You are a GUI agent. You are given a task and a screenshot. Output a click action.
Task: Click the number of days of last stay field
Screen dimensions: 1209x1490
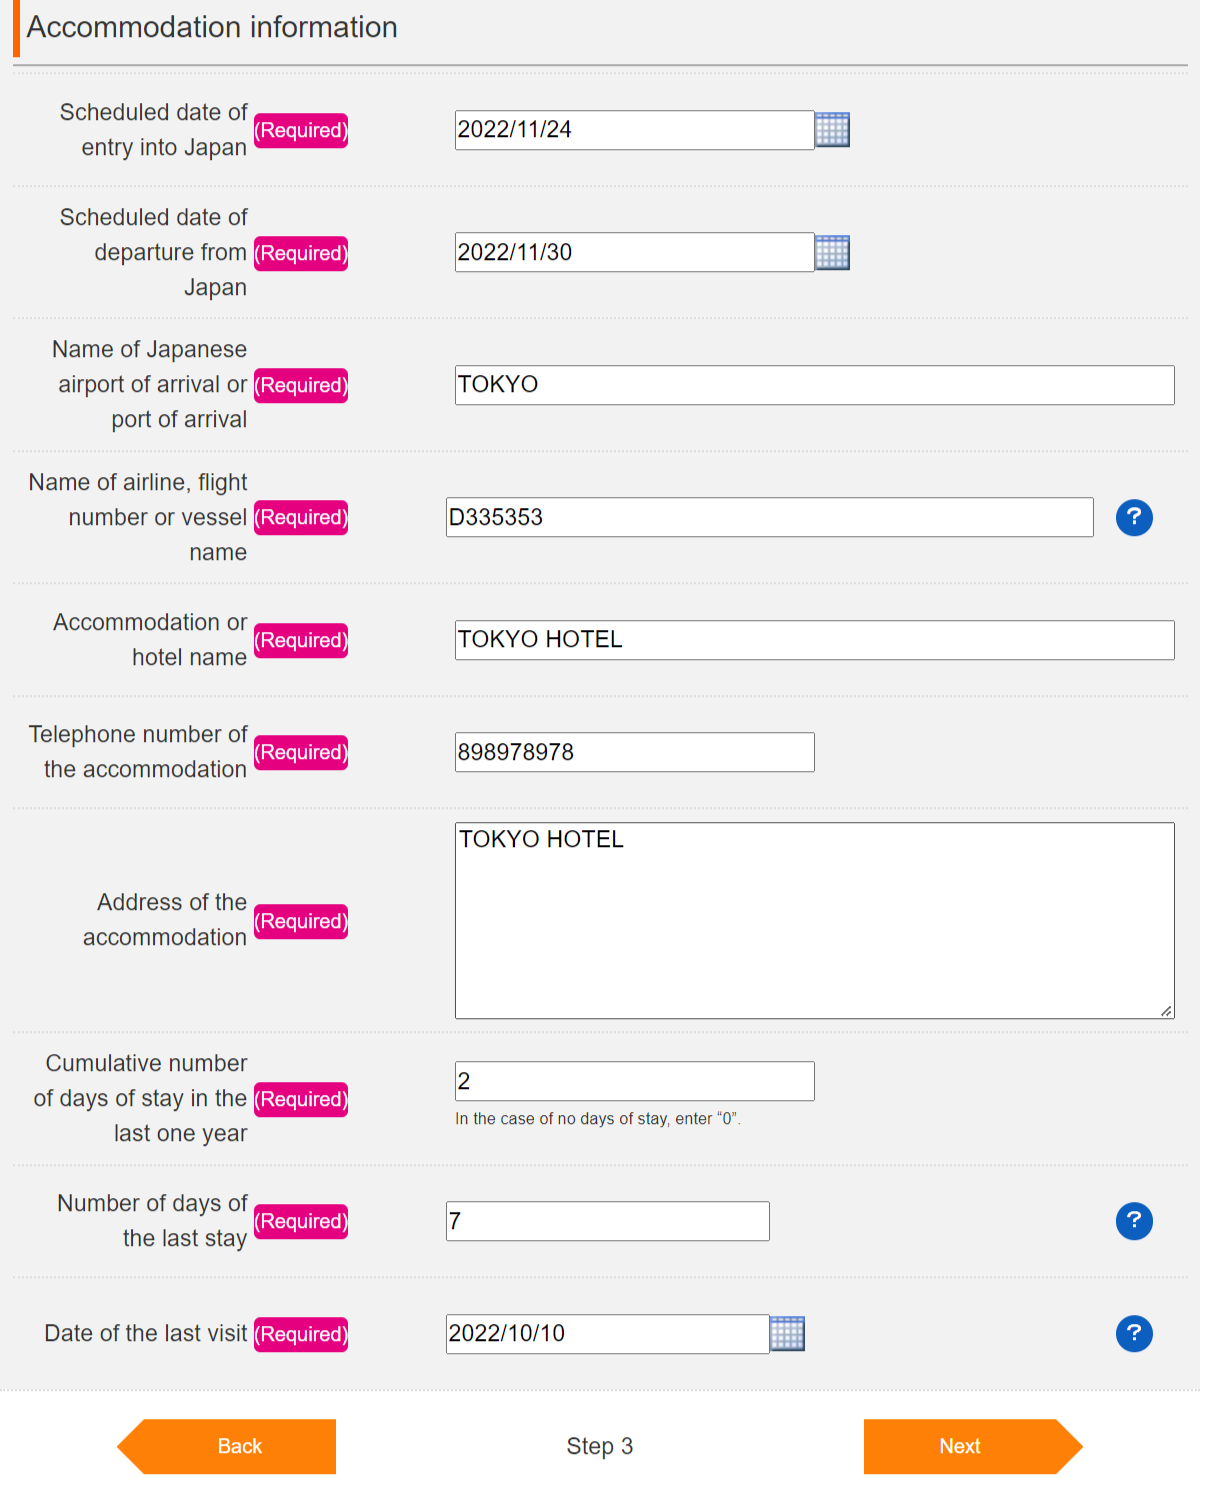point(607,1221)
